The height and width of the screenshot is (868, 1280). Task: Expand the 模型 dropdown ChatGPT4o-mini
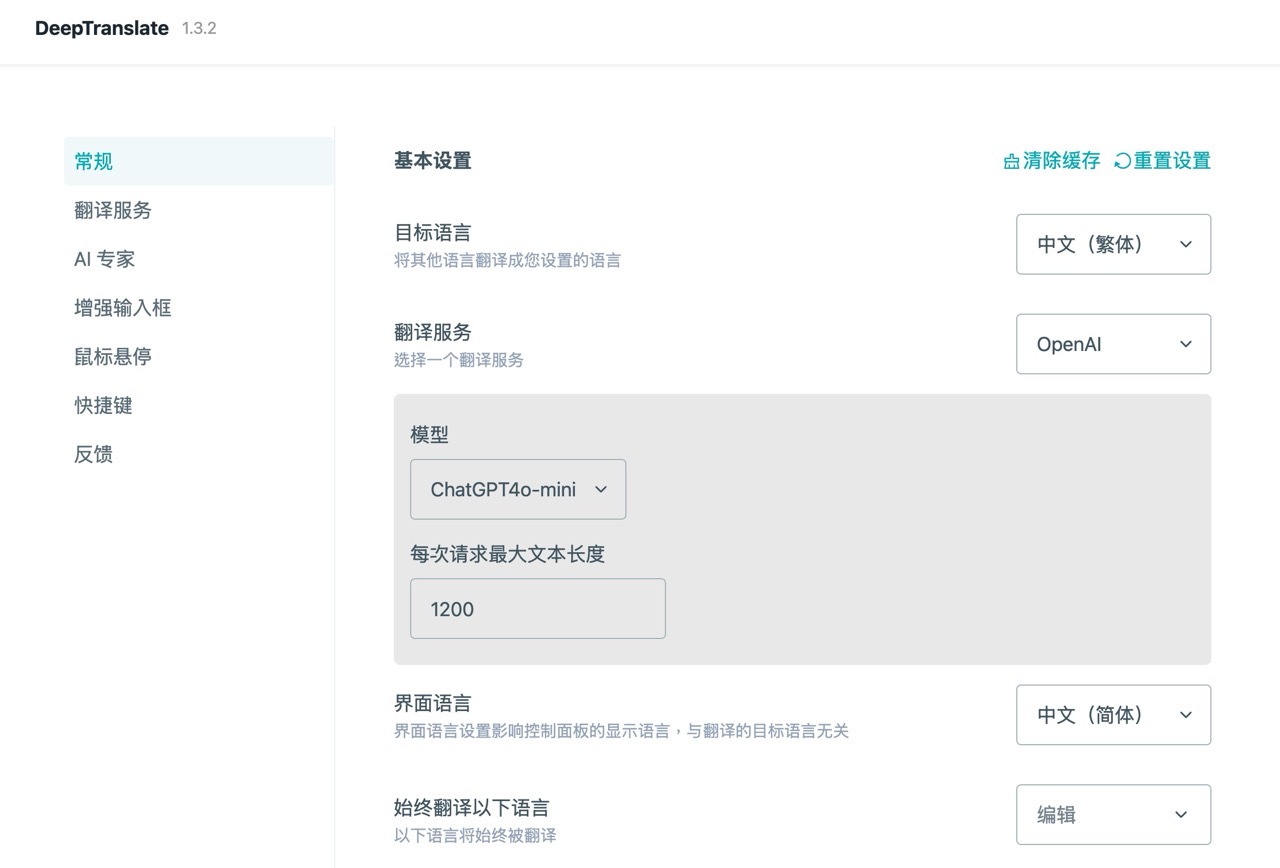(x=518, y=489)
